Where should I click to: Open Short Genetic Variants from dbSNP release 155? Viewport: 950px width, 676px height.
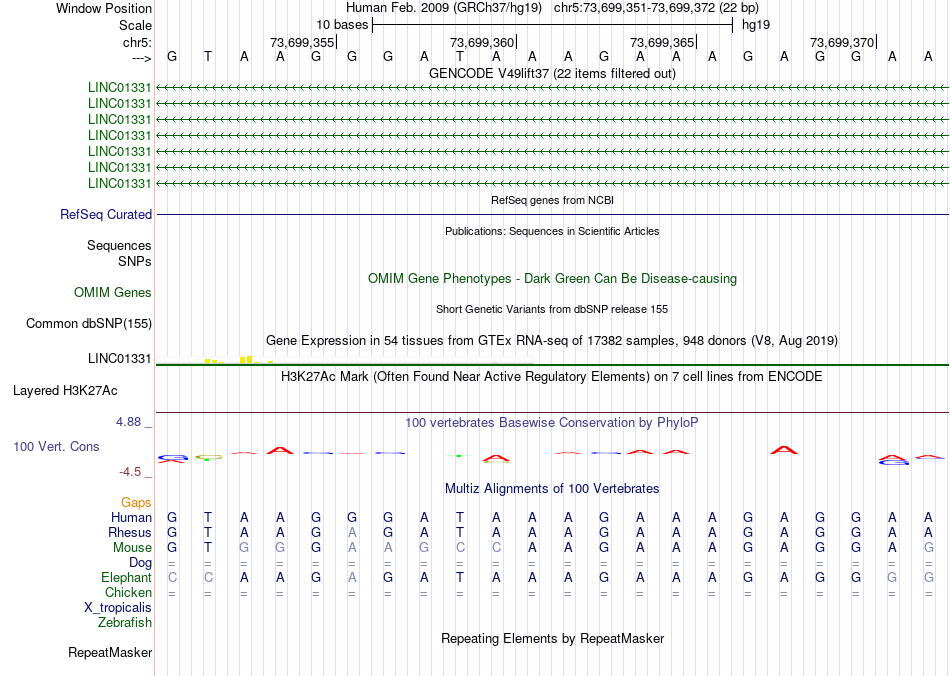click(x=552, y=309)
